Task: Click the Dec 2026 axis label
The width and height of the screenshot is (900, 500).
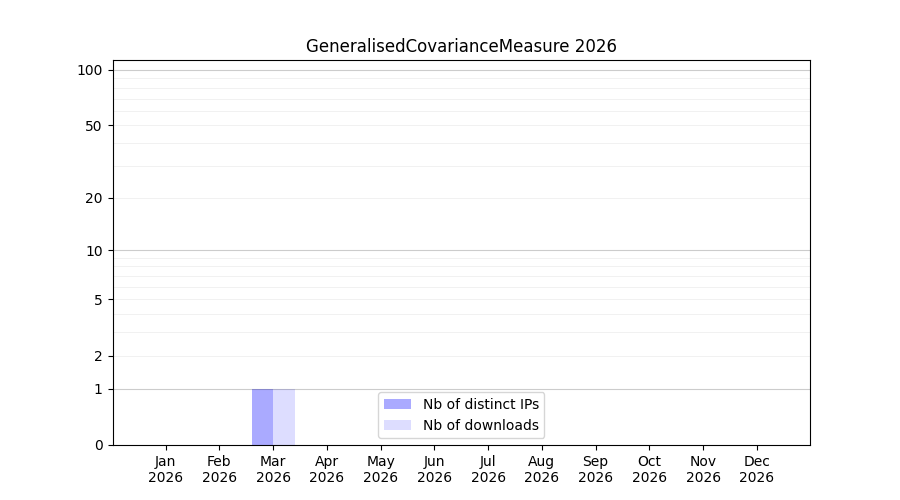Action: (x=757, y=469)
